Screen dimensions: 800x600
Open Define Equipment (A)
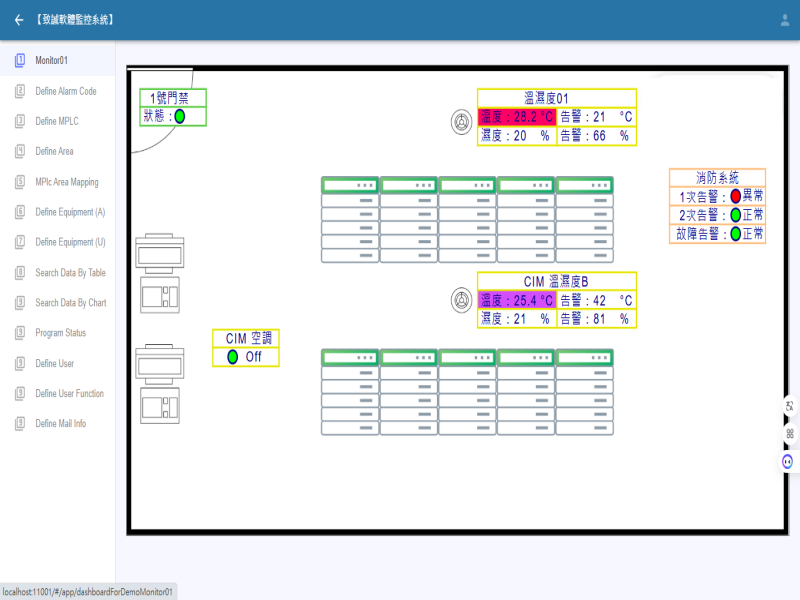pos(58,212)
